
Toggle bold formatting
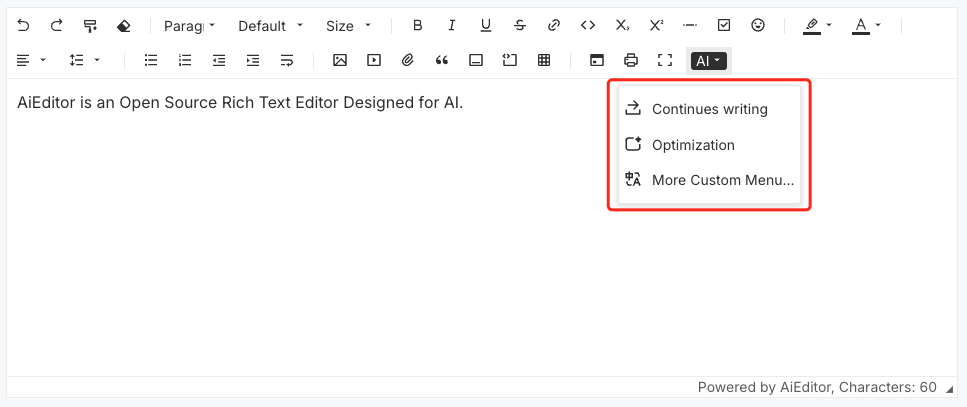point(418,25)
